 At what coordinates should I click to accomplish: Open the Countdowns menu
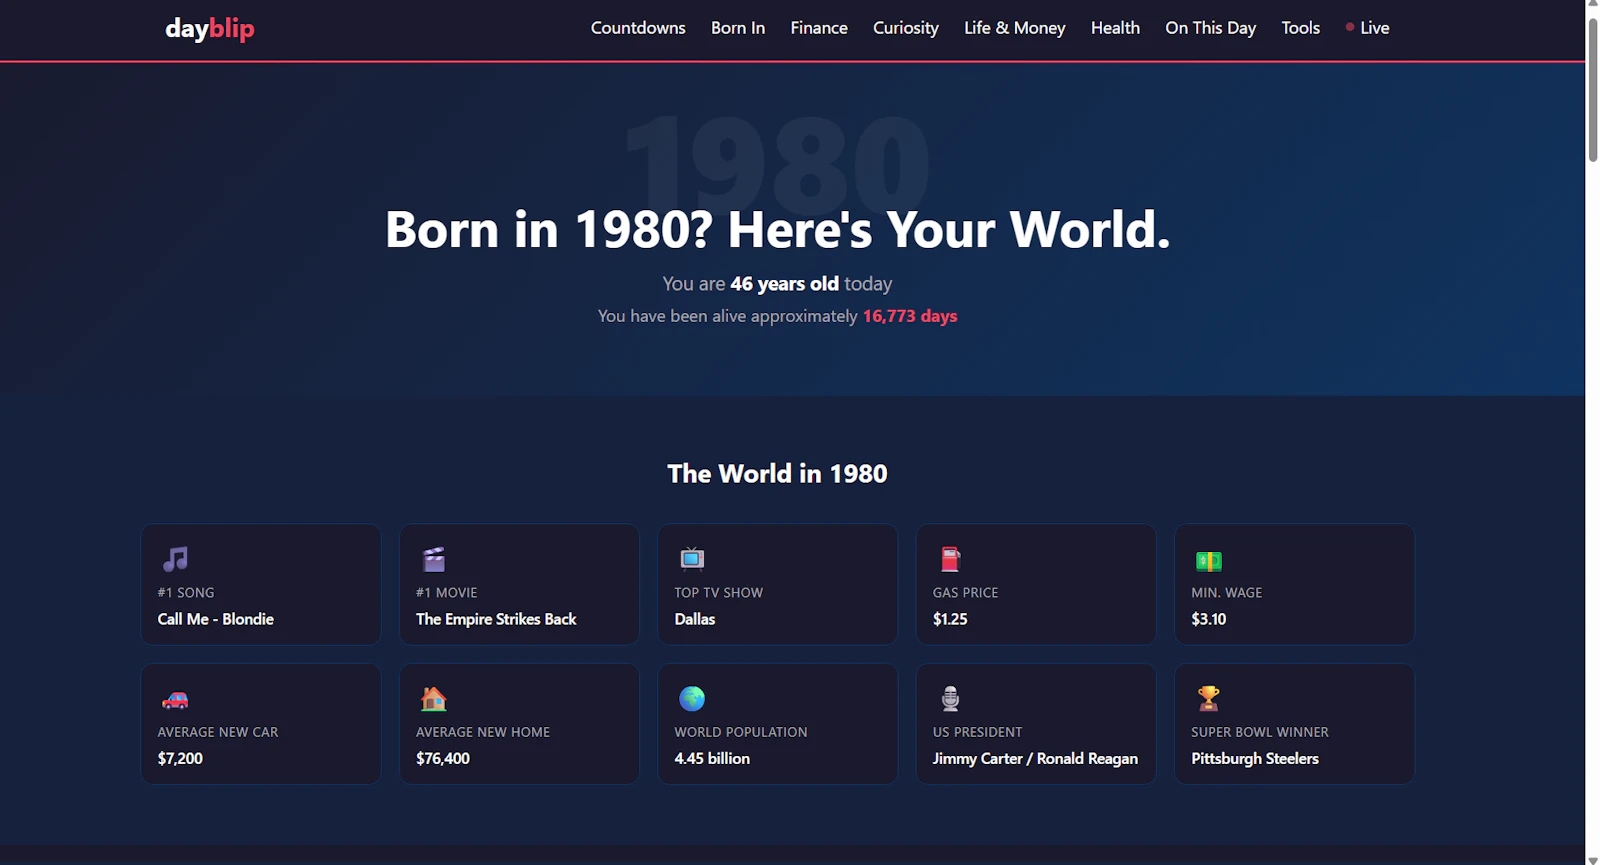point(638,28)
